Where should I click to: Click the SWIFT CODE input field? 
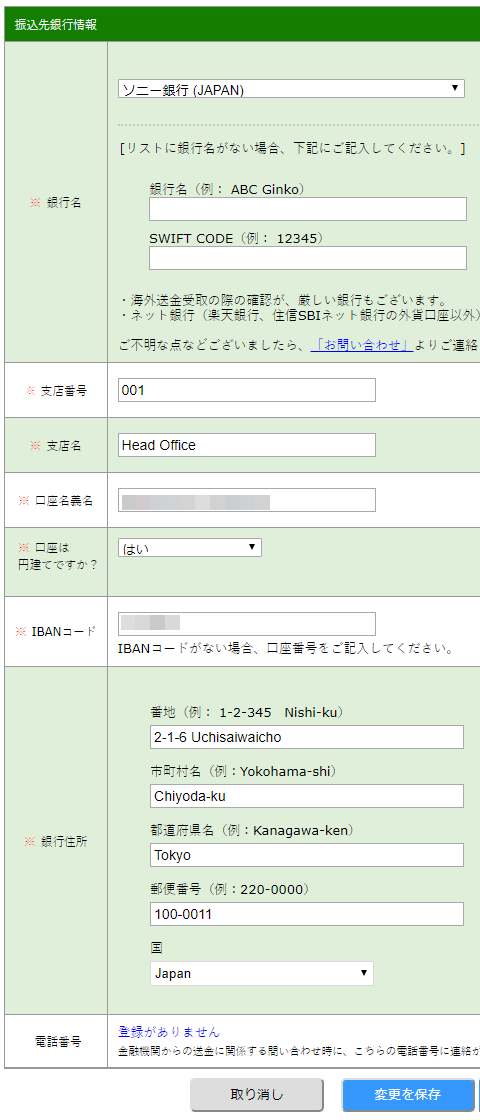pos(307,258)
